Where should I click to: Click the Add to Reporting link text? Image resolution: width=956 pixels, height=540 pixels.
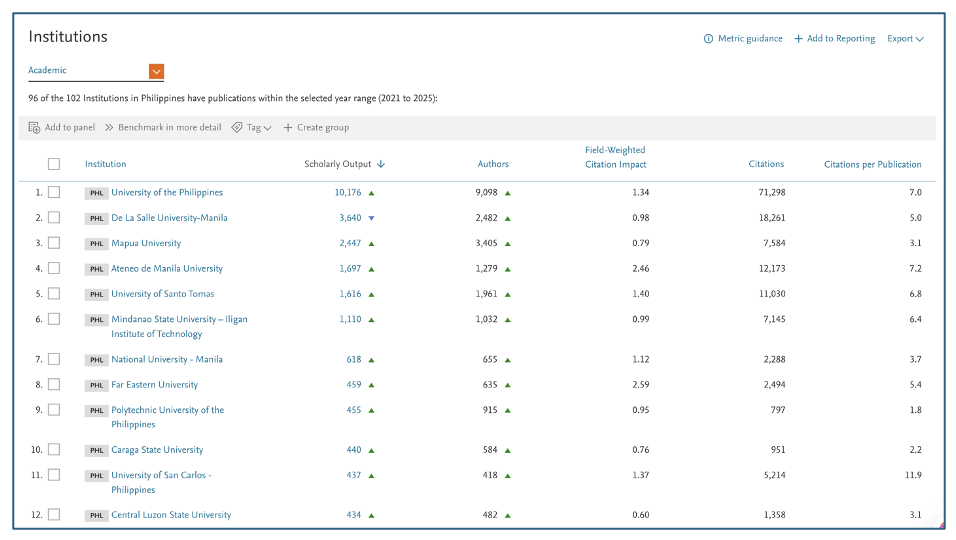coord(841,38)
